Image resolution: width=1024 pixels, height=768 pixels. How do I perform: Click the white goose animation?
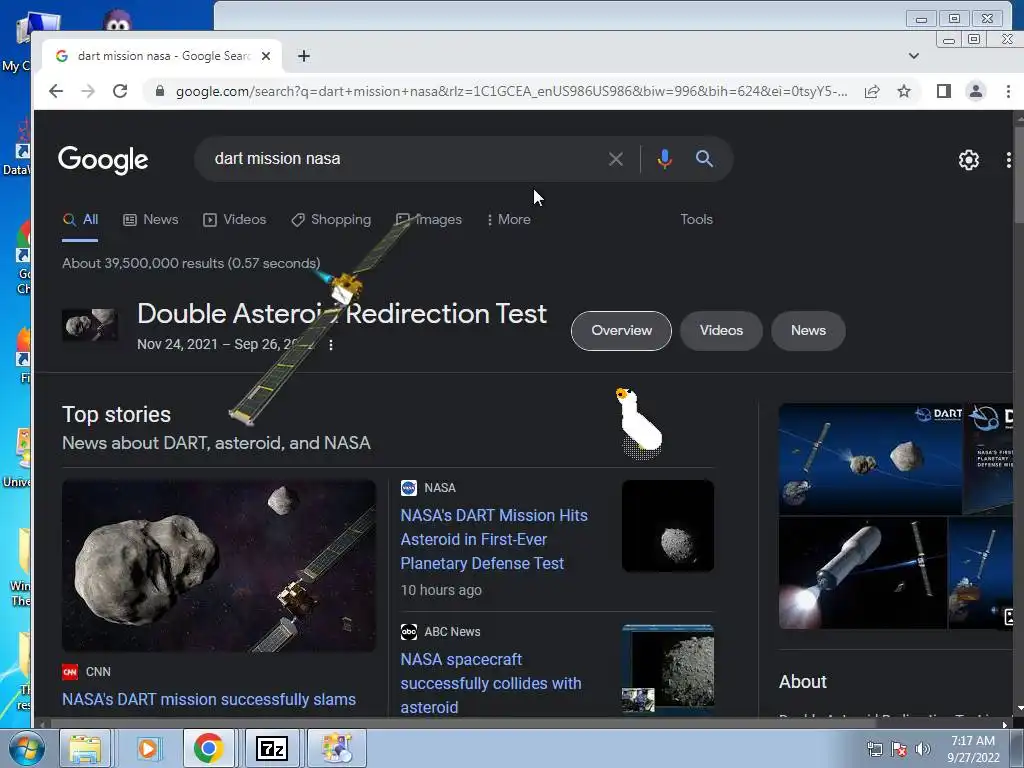point(638,423)
